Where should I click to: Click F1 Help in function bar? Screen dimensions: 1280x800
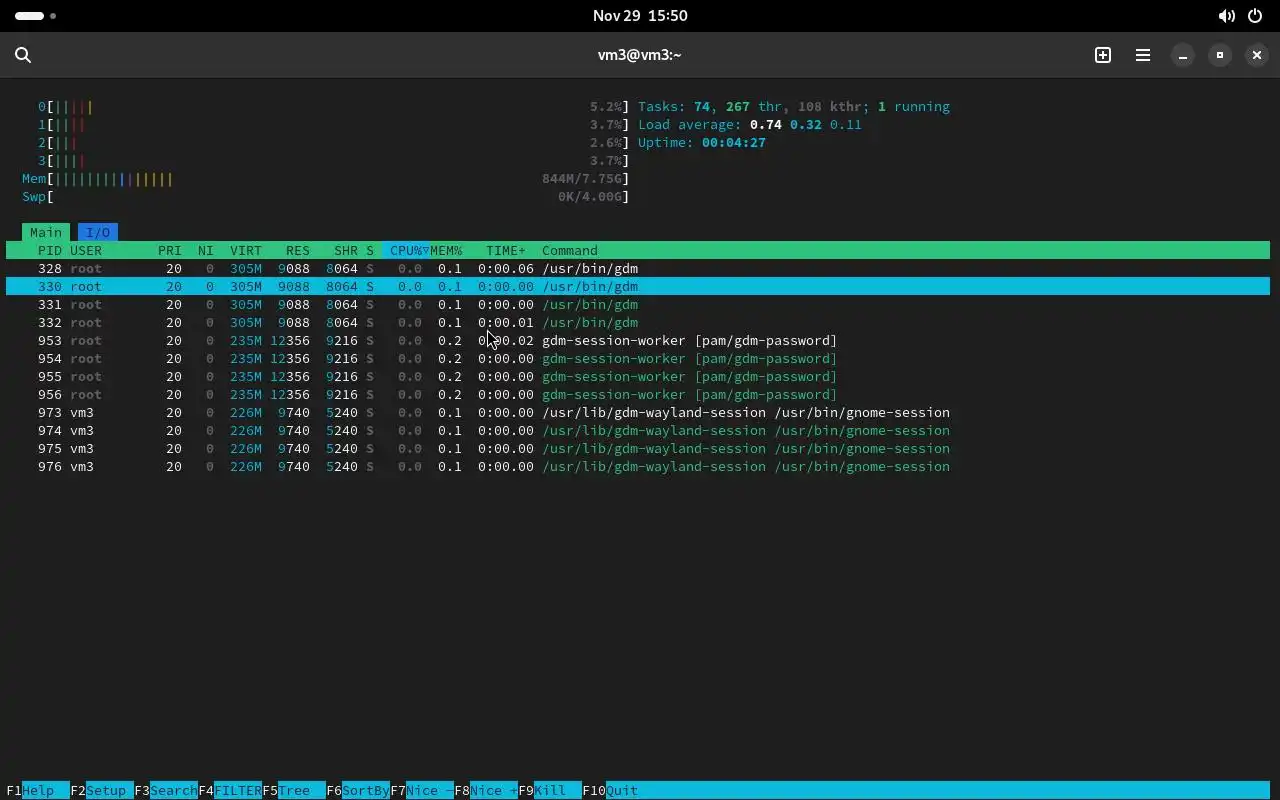(x=38, y=790)
